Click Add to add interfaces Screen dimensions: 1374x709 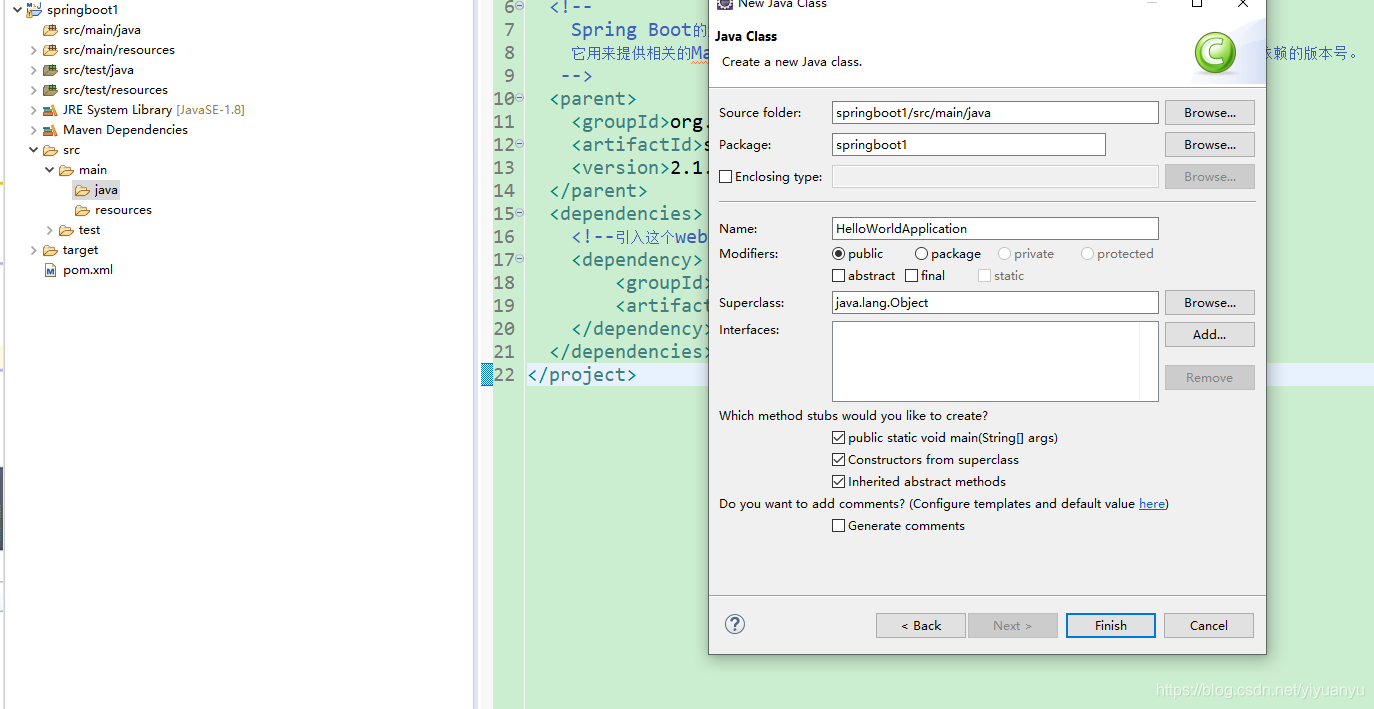1210,335
